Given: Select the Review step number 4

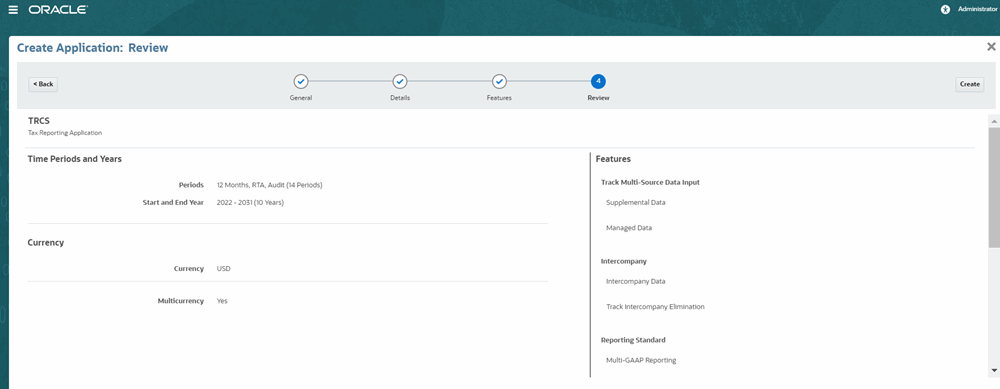Looking at the screenshot, I should pos(598,82).
